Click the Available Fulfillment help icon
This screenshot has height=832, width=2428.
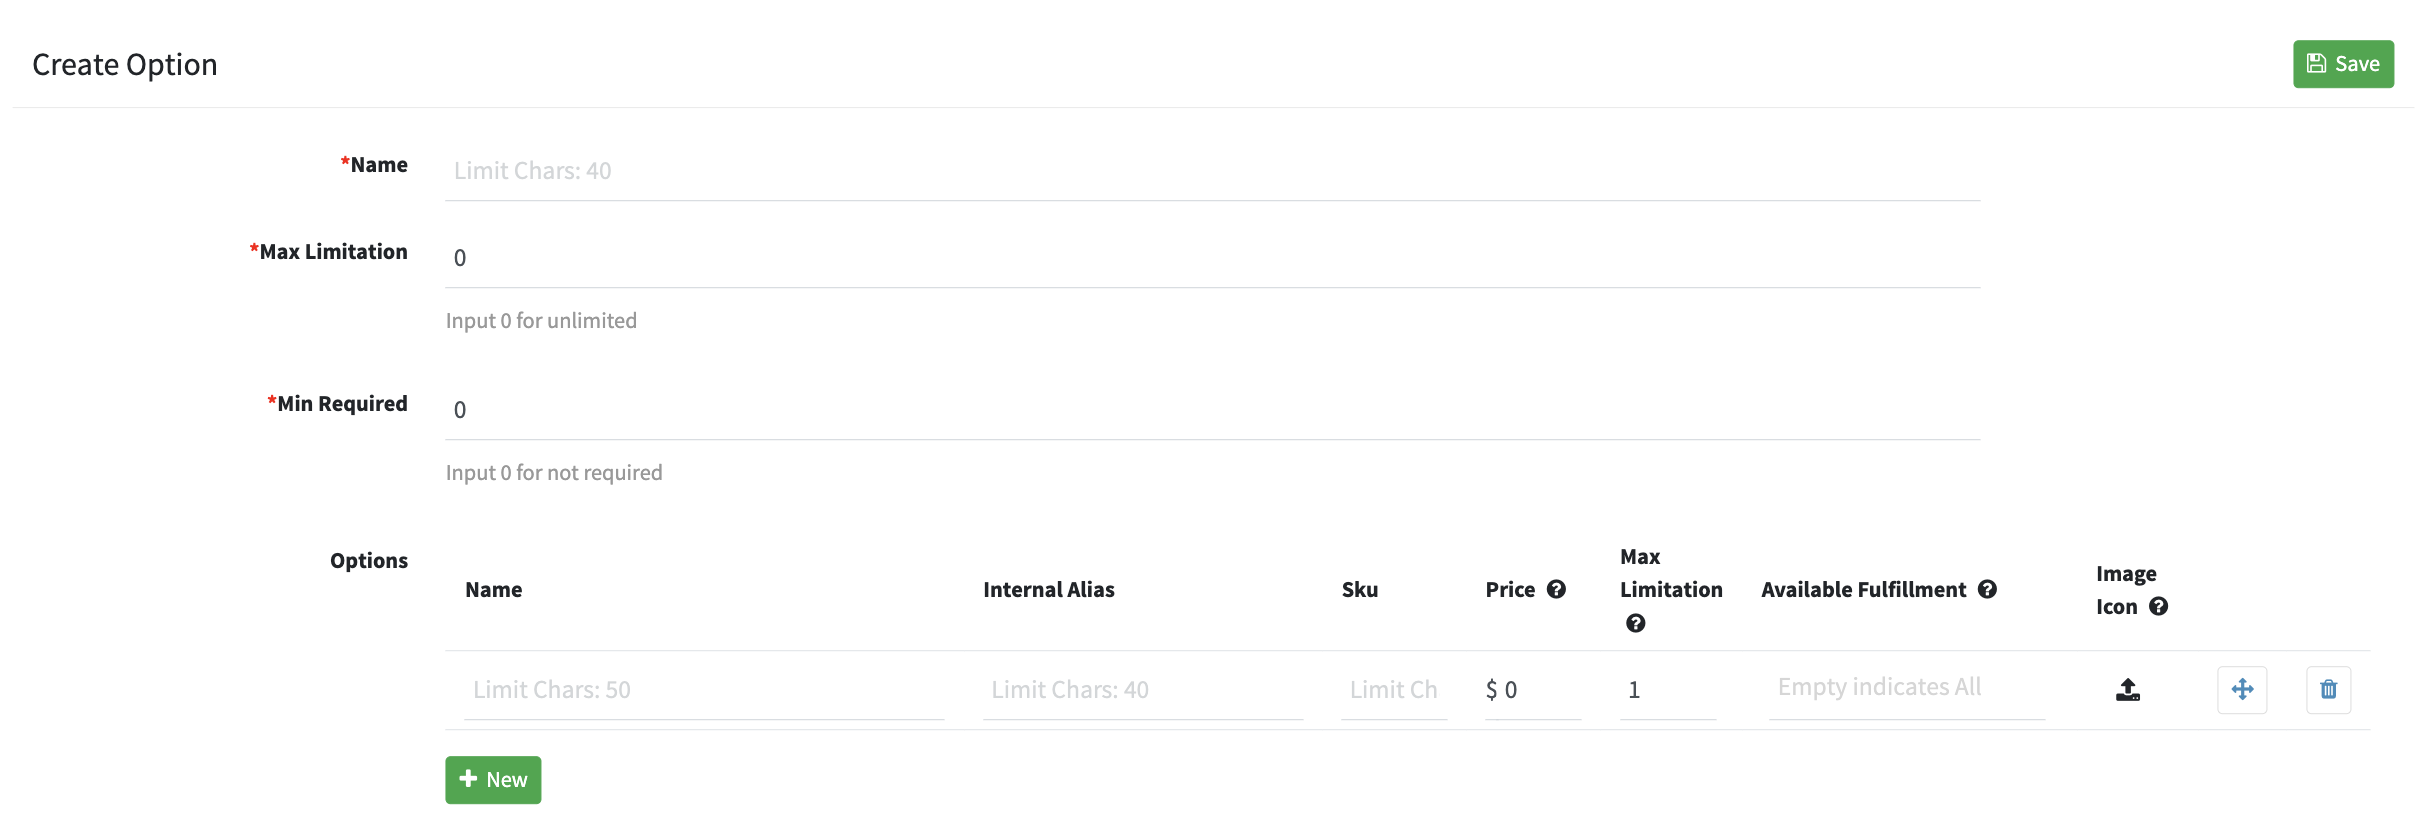pos(1987,589)
